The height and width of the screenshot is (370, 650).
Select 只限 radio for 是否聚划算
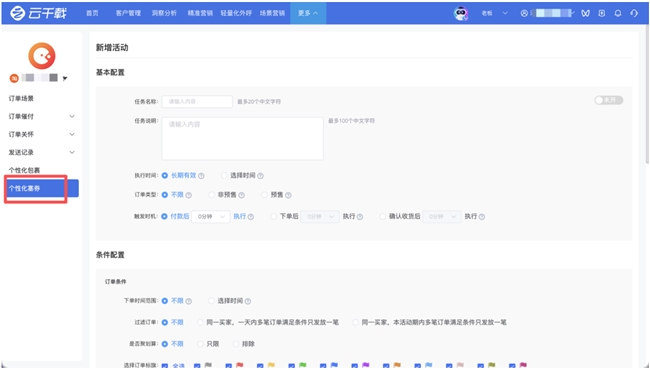coord(200,344)
